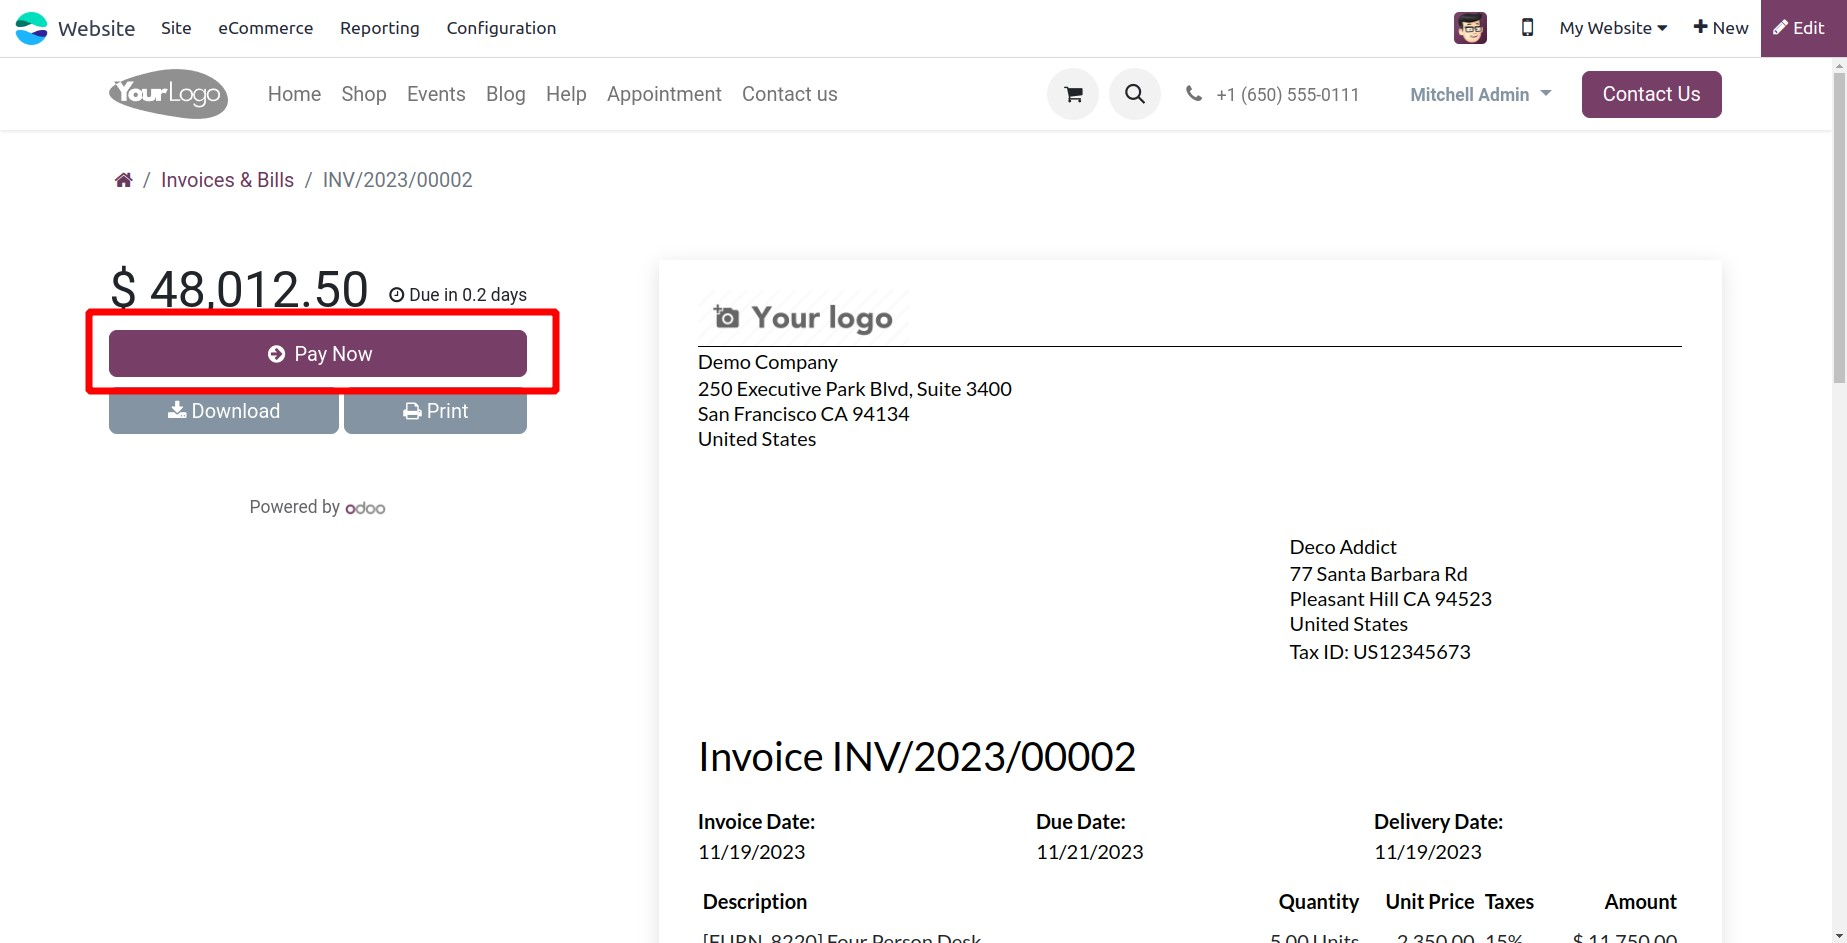Open the Mitchell Admin user avatar
The width and height of the screenshot is (1847, 943).
[x=1470, y=28]
